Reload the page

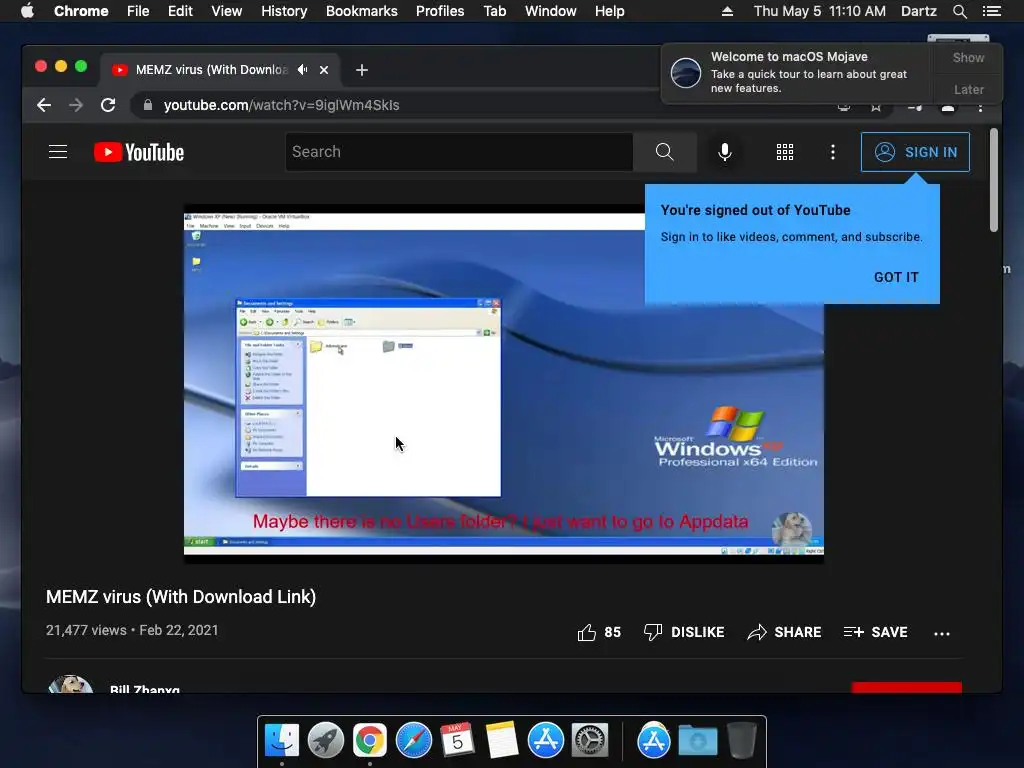pyautogui.click(x=108, y=105)
